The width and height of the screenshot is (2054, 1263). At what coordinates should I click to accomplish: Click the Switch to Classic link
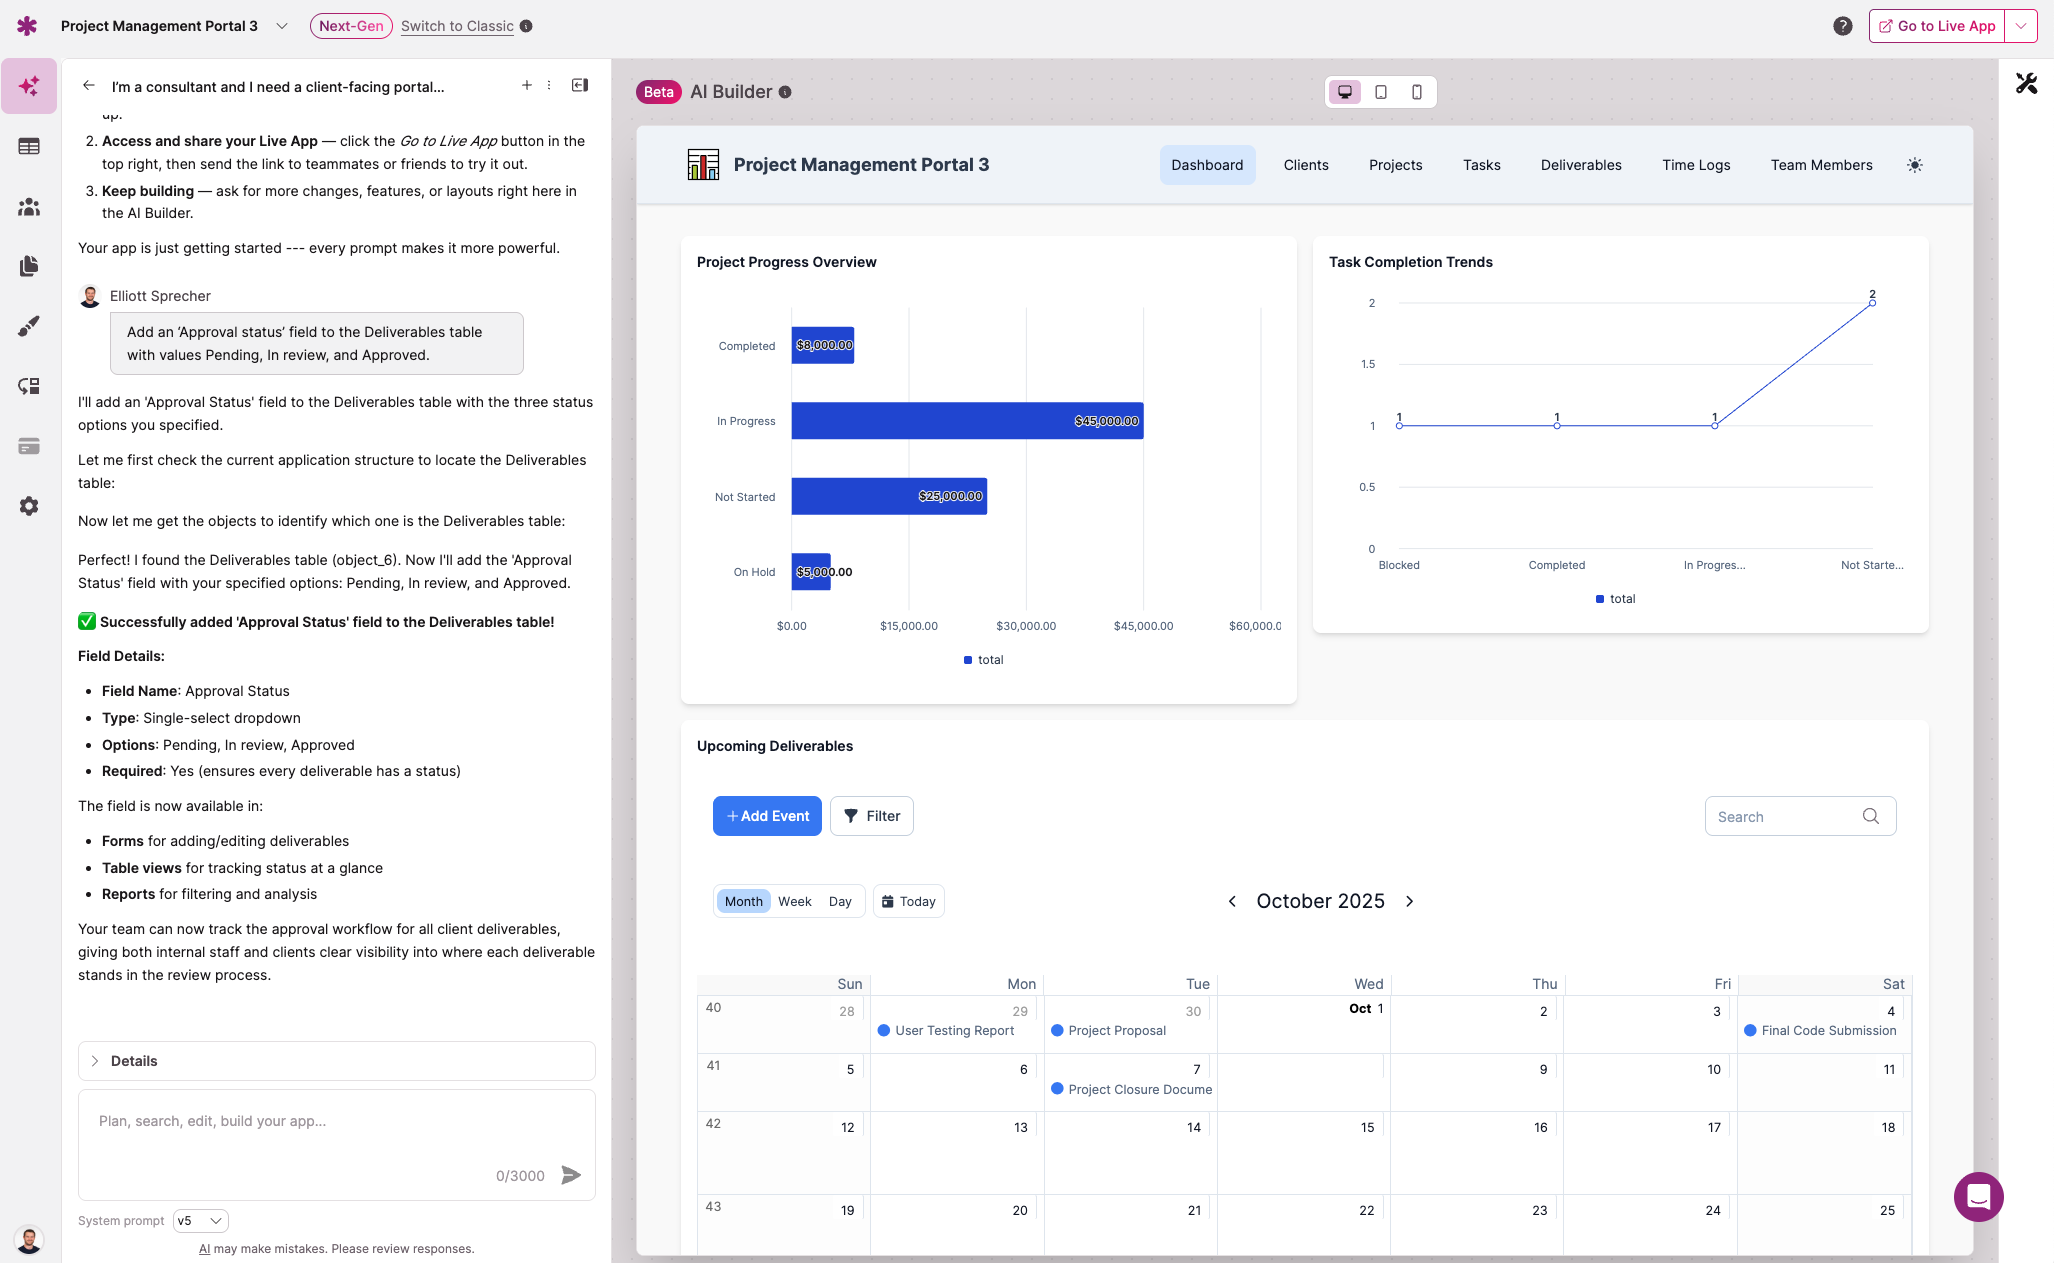pos(457,26)
